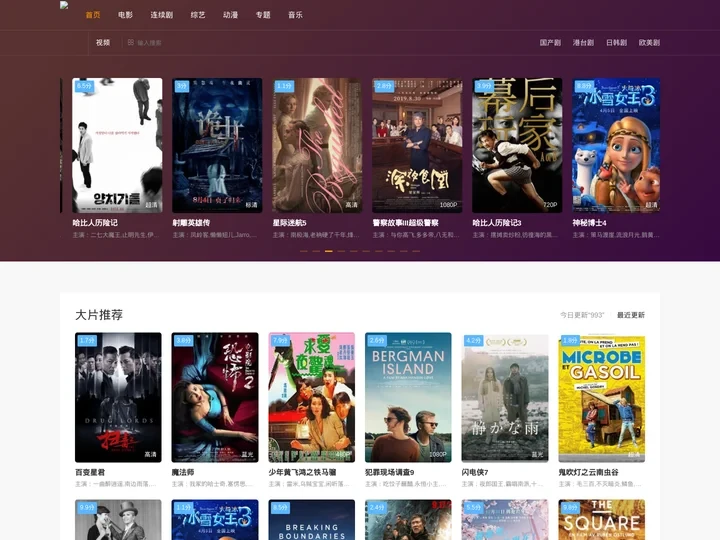The width and height of the screenshot is (720, 540).
Task: Open the 连续剧 series tab
Action: tap(162, 15)
